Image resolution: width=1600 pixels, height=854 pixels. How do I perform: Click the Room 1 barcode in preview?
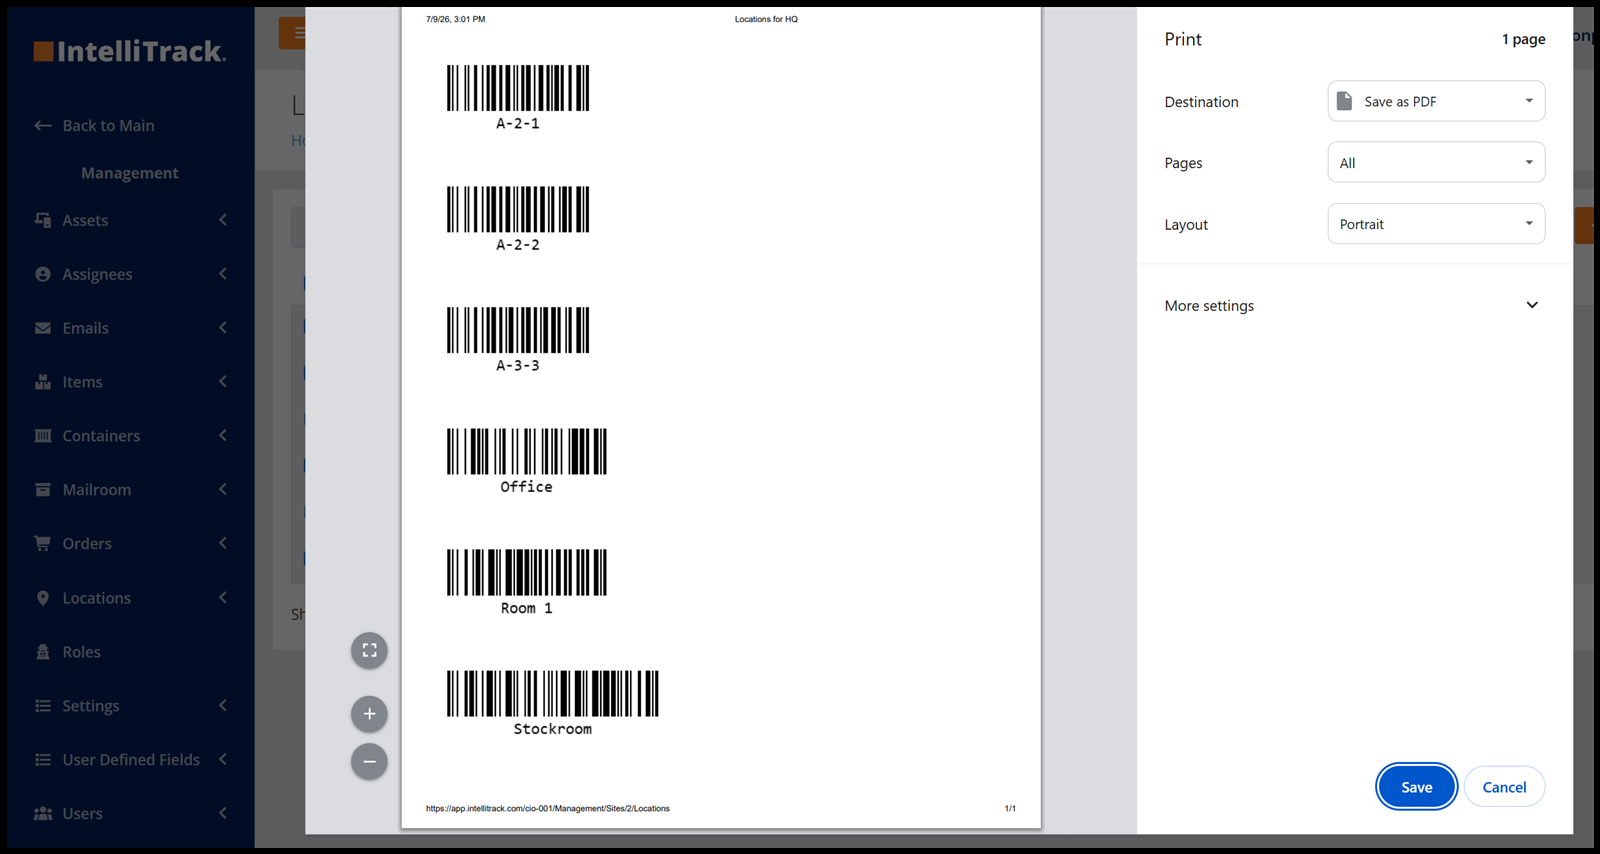point(527,572)
